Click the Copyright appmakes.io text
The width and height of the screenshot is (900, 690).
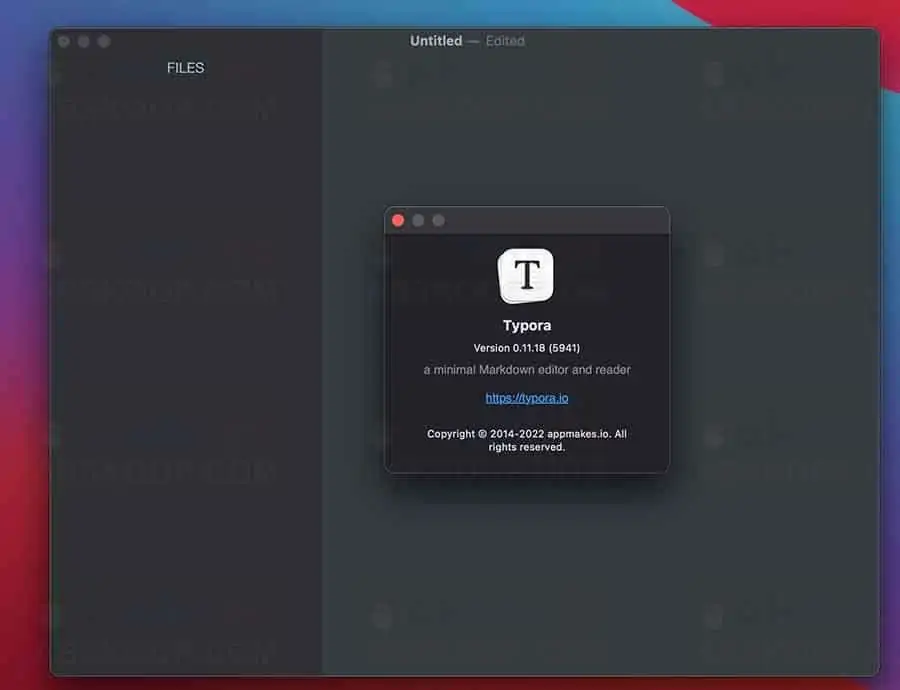point(527,440)
